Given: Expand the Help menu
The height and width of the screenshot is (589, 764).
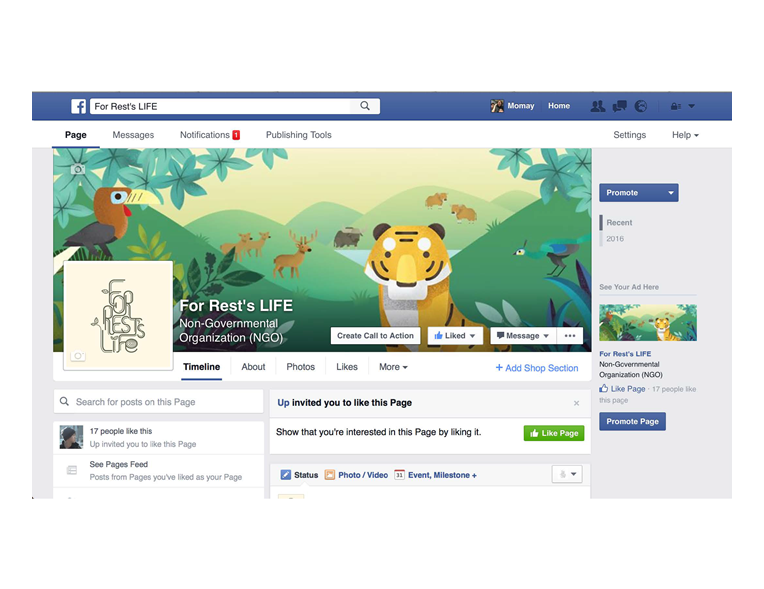Looking at the screenshot, I should (685, 135).
